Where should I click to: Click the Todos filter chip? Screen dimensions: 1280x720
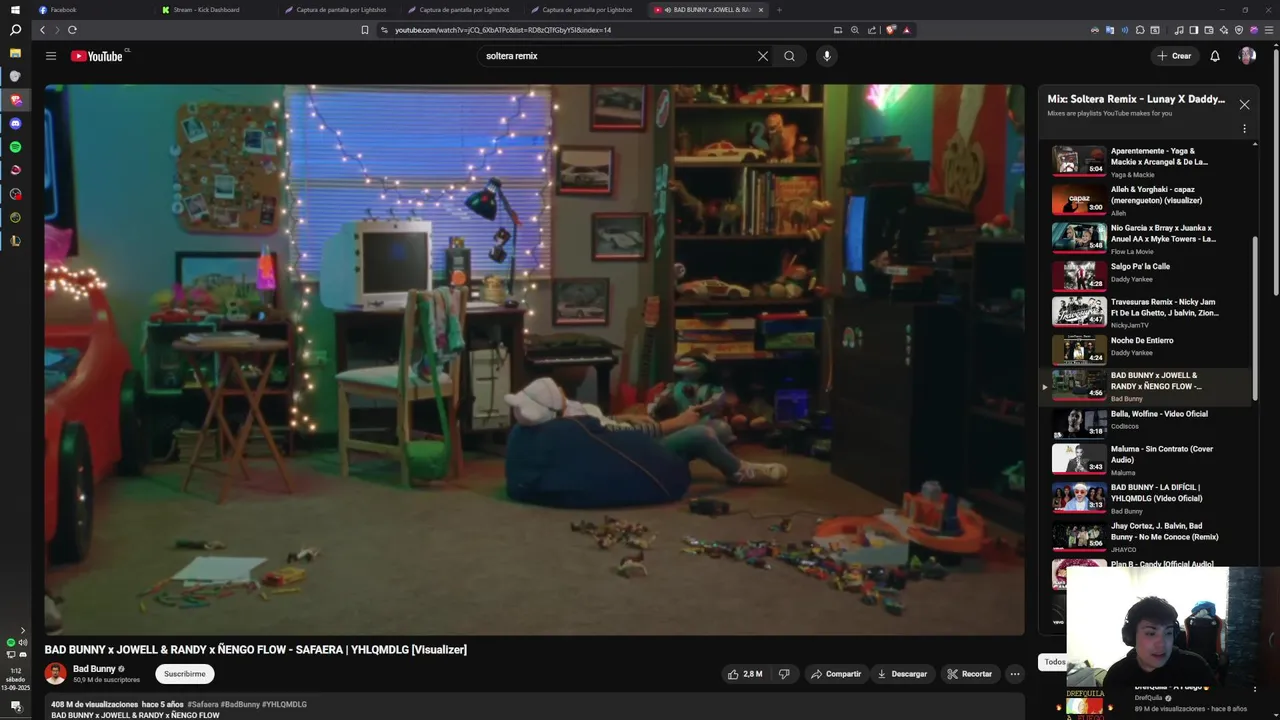point(1054,662)
